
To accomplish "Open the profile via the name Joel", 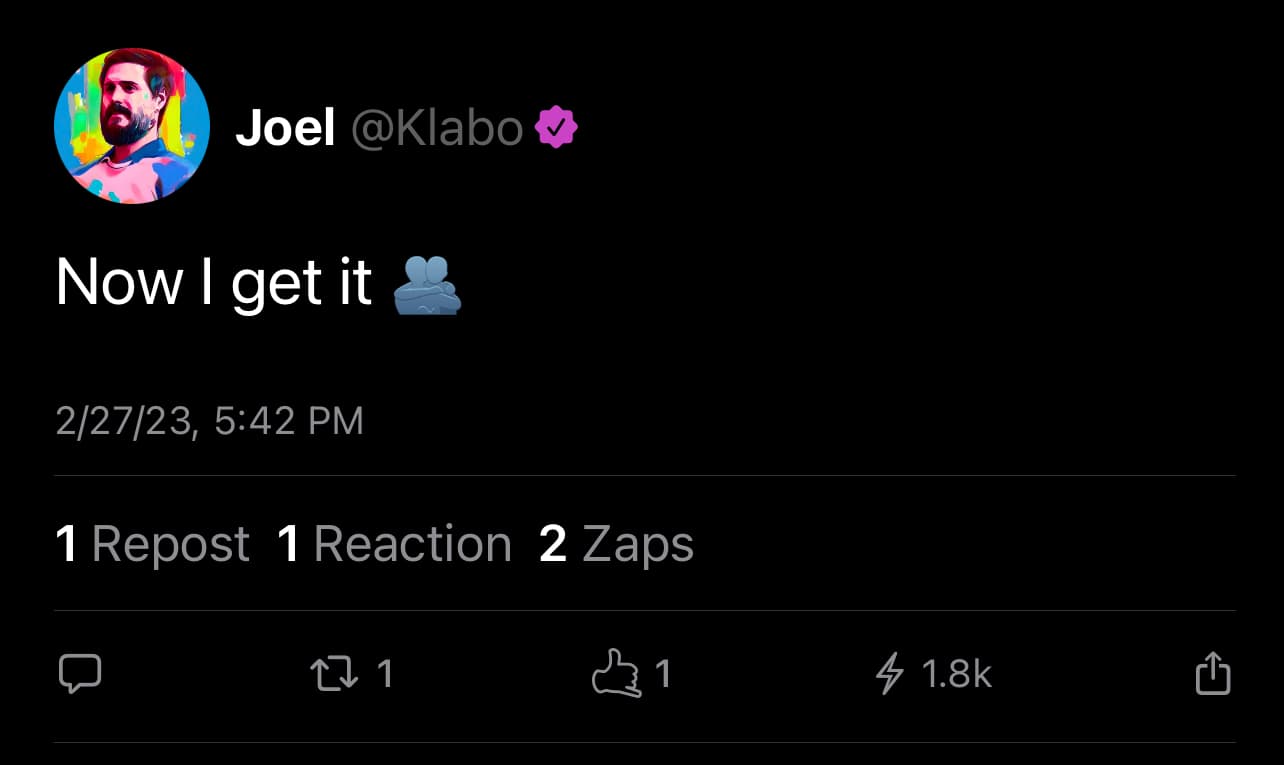I will (285, 129).
